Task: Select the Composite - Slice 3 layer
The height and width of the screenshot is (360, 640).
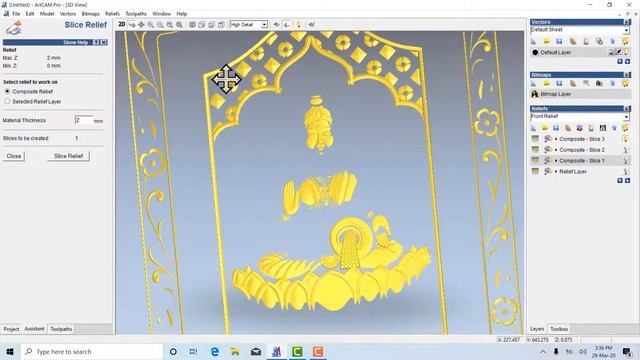Action: (x=582, y=139)
